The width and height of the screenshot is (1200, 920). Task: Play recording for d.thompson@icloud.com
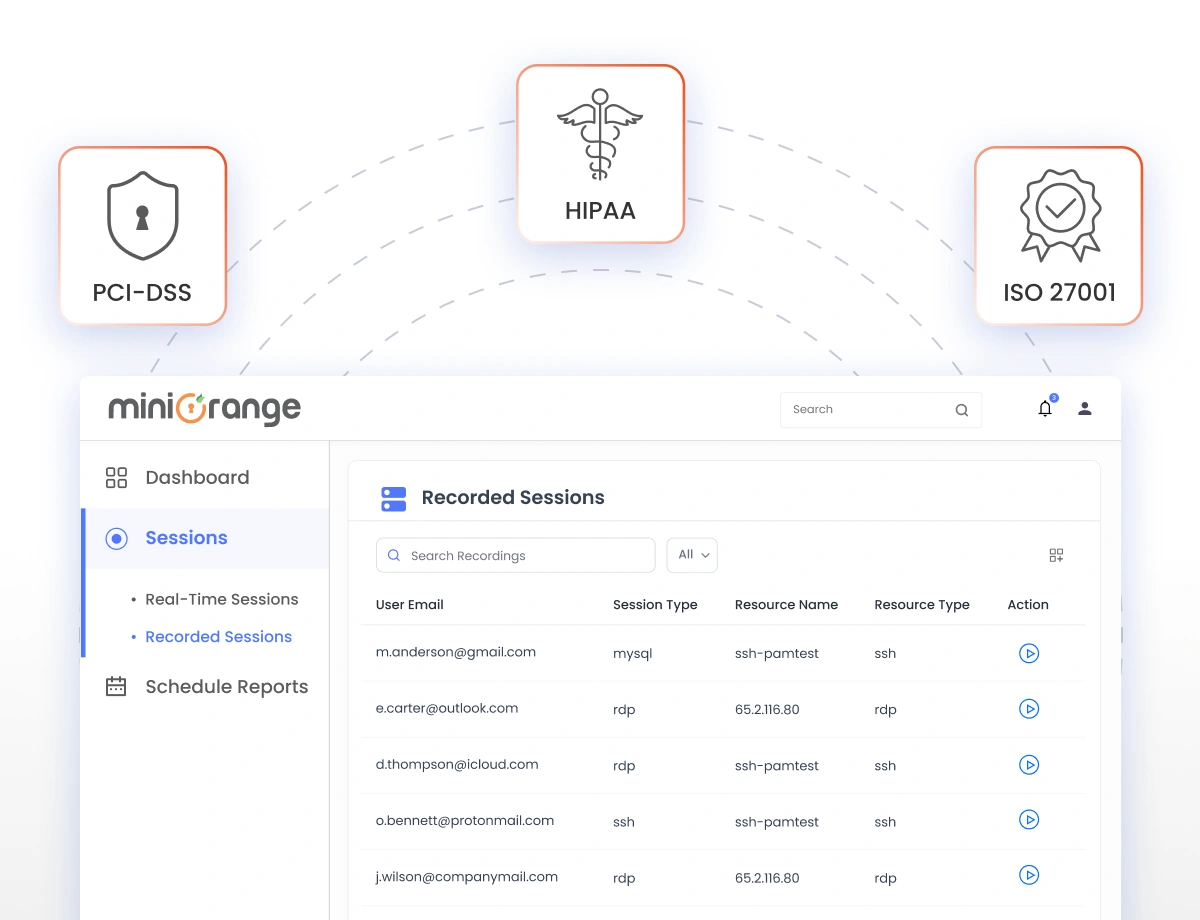click(1029, 765)
